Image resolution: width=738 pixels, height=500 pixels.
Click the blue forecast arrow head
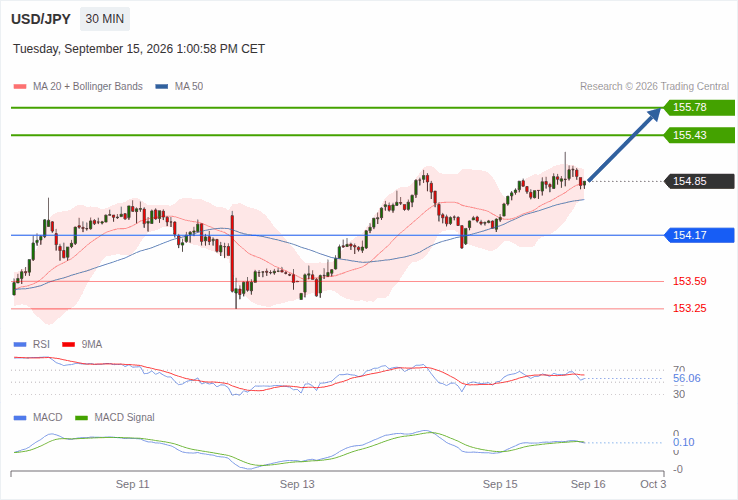pos(654,114)
